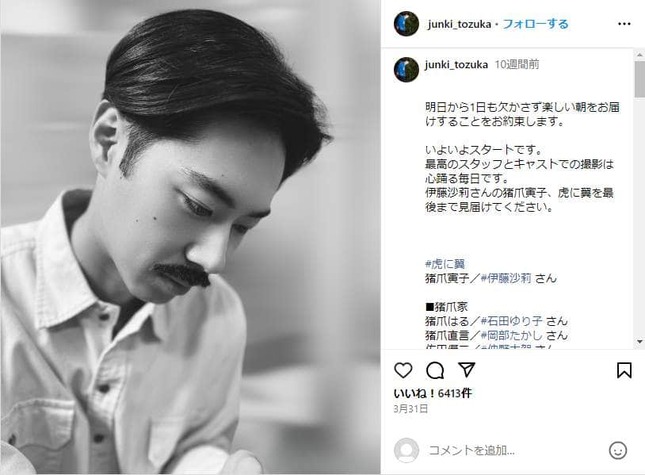The width and height of the screenshot is (645, 475).
Task: Open junki_tozuka username in header
Action: pos(459,24)
